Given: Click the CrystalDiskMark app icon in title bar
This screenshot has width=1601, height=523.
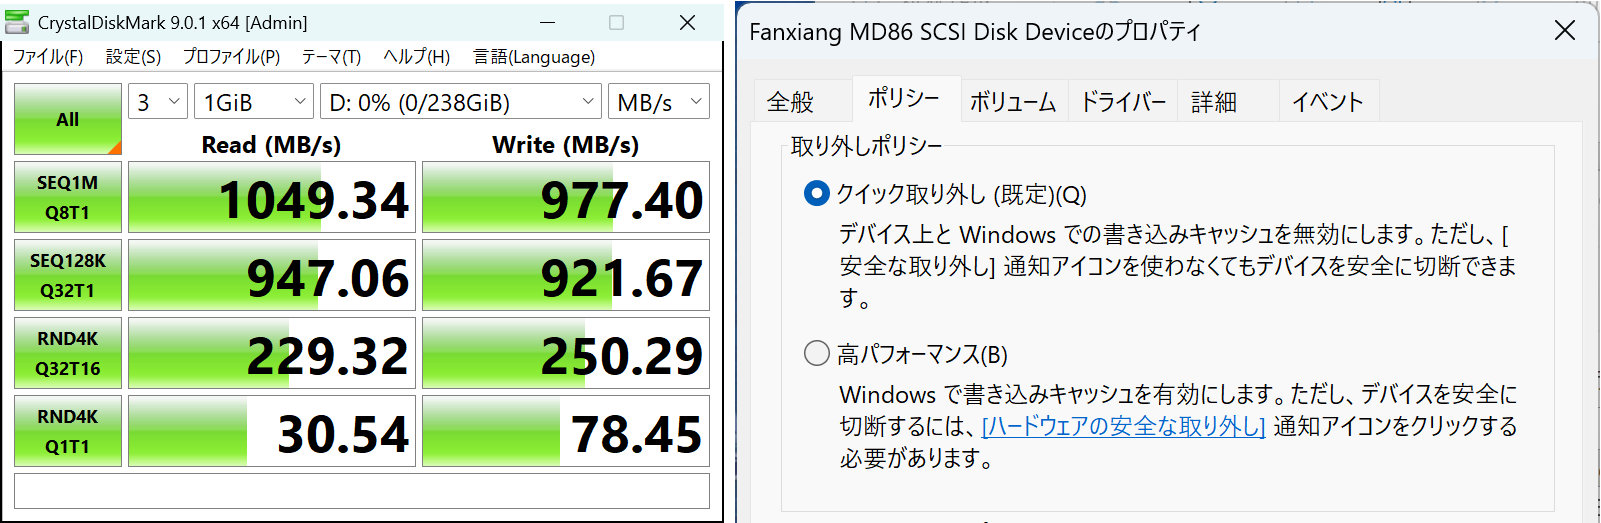Looking at the screenshot, I should point(17,22).
